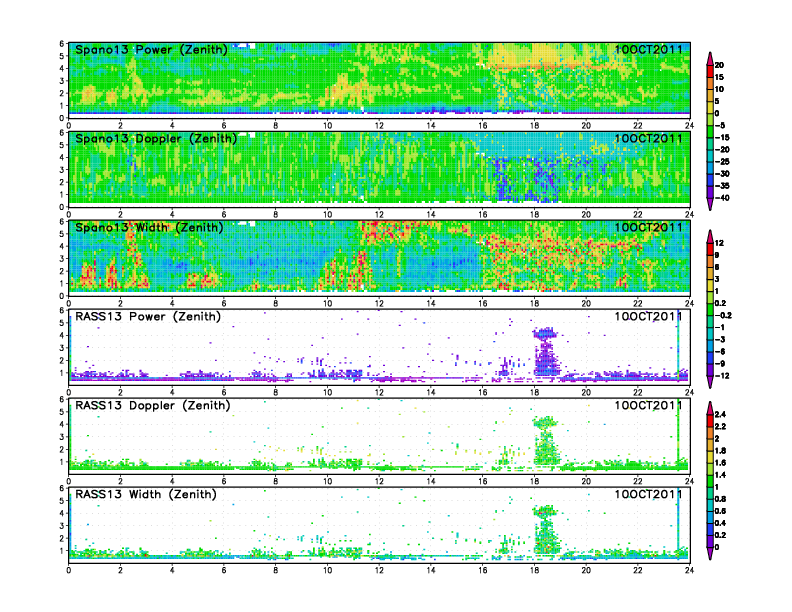Viewport: 792px width, 612px height.
Task: Click the "RASS13 Power (Zenith)" panel title
Action: coord(148,317)
